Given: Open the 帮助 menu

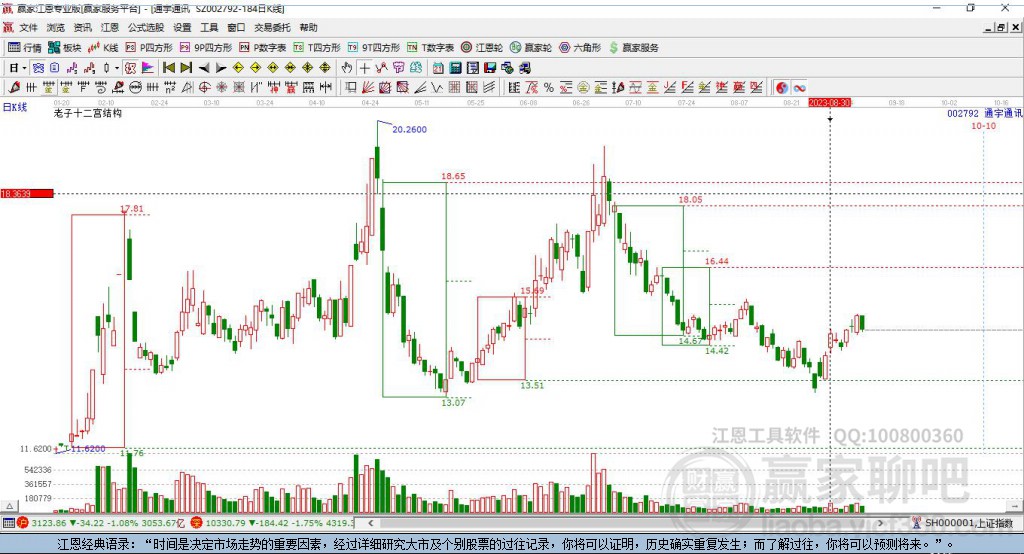Looking at the screenshot, I should pyautogui.click(x=308, y=27).
